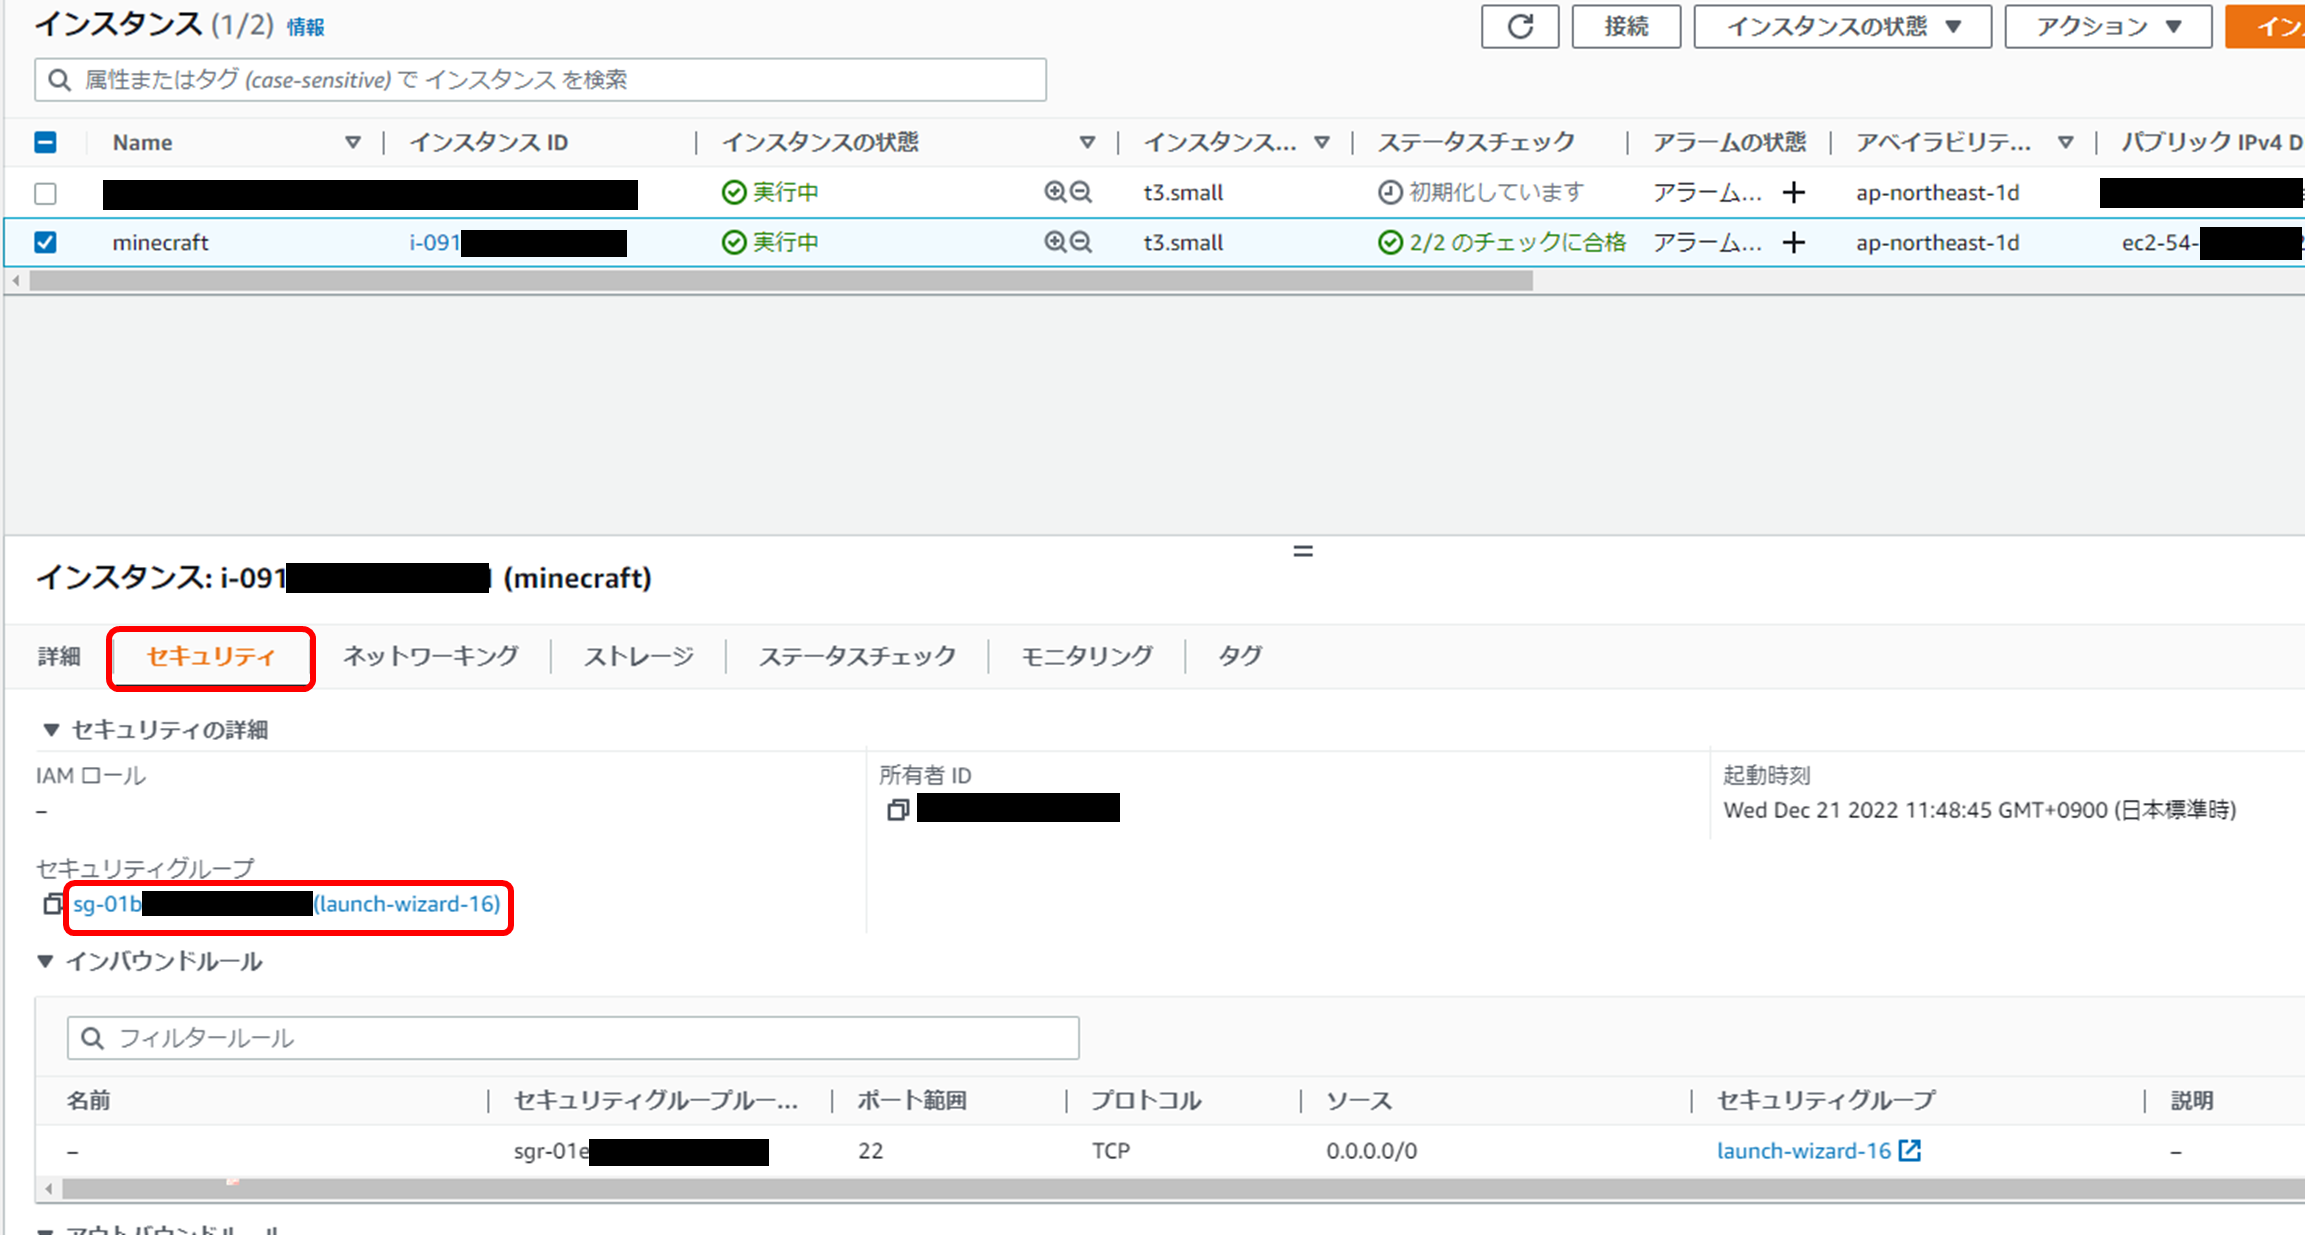Screen dimensions: 2305x1235
Task: Collapse the インバウンドルール section
Action: 46,960
